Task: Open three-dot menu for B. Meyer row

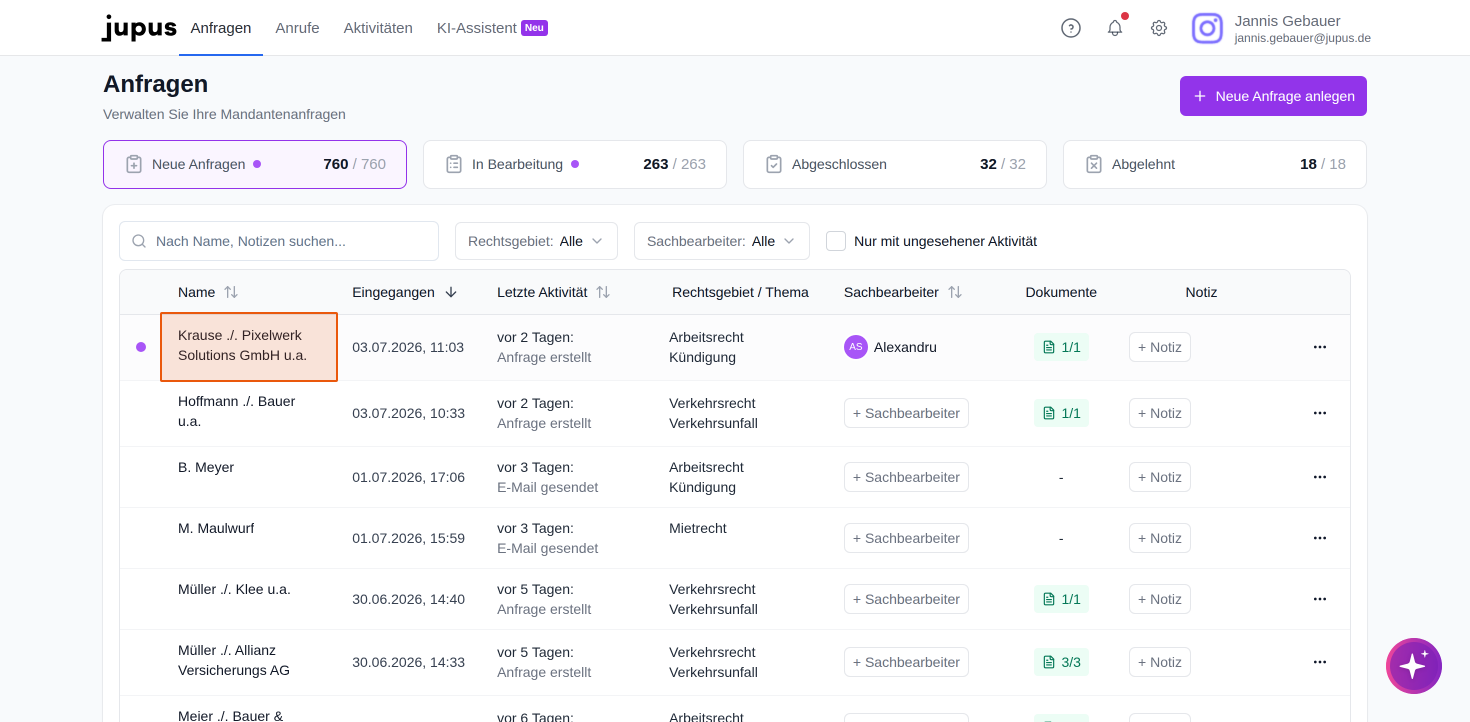Action: point(1320,477)
